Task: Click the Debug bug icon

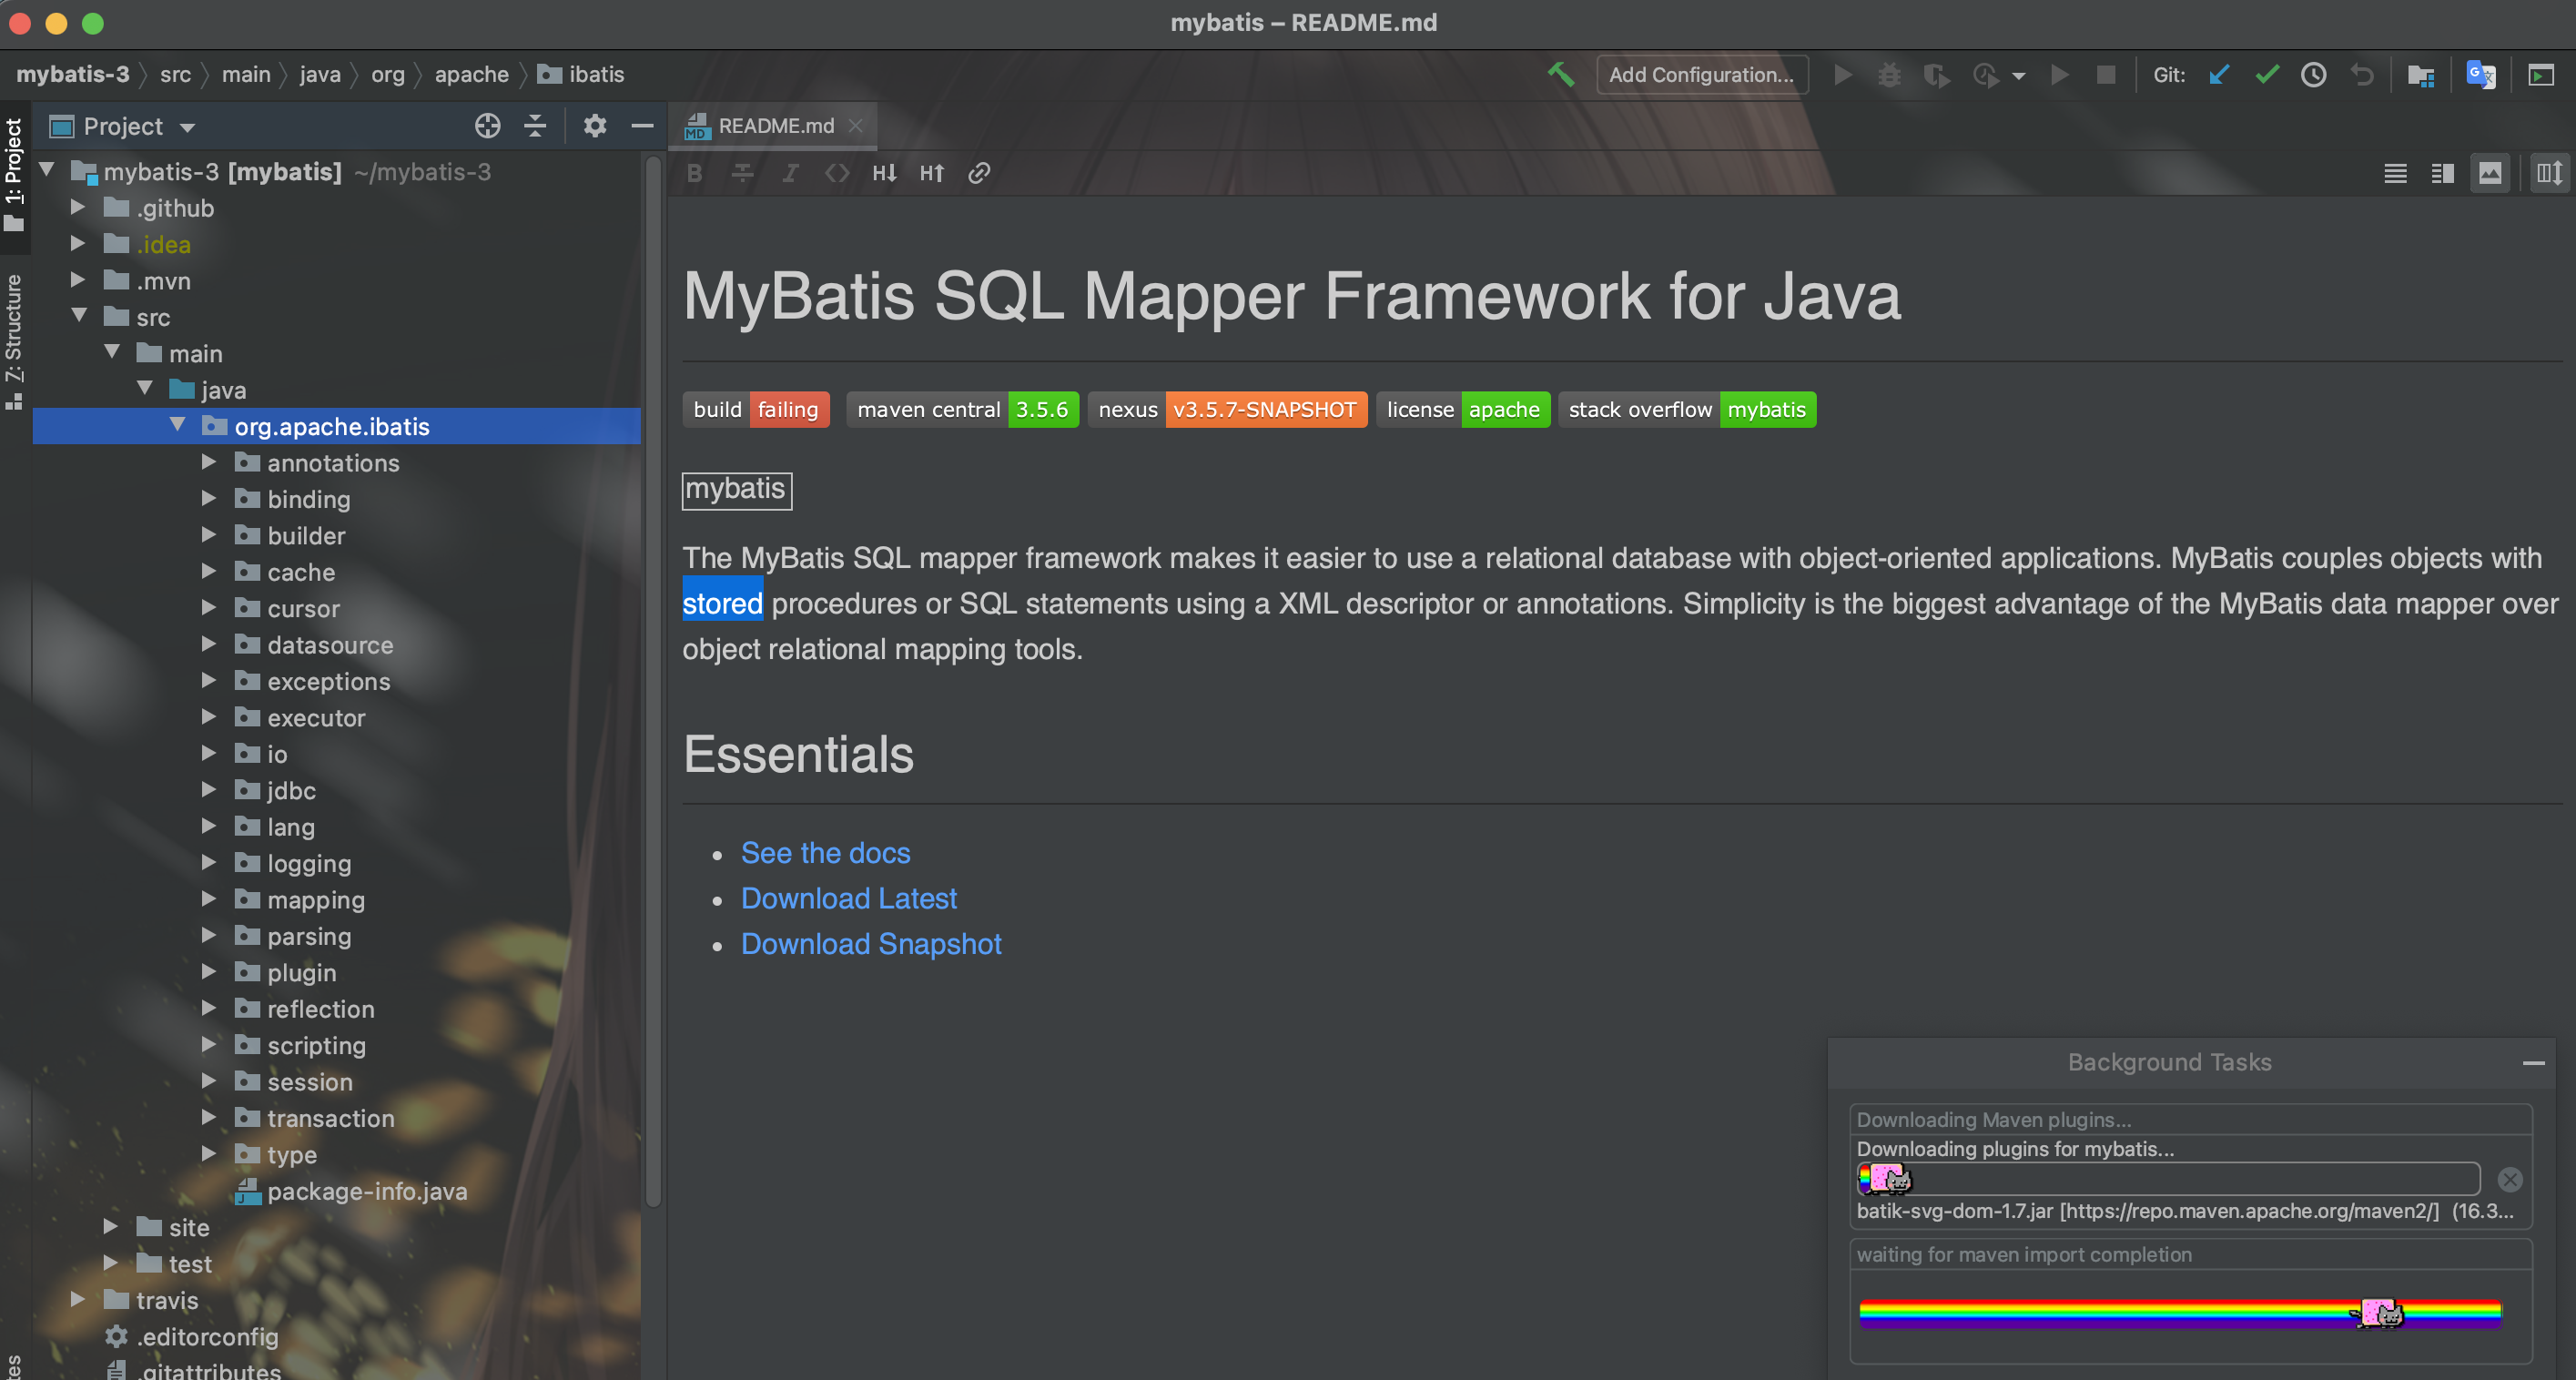Action: coord(1889,75)
